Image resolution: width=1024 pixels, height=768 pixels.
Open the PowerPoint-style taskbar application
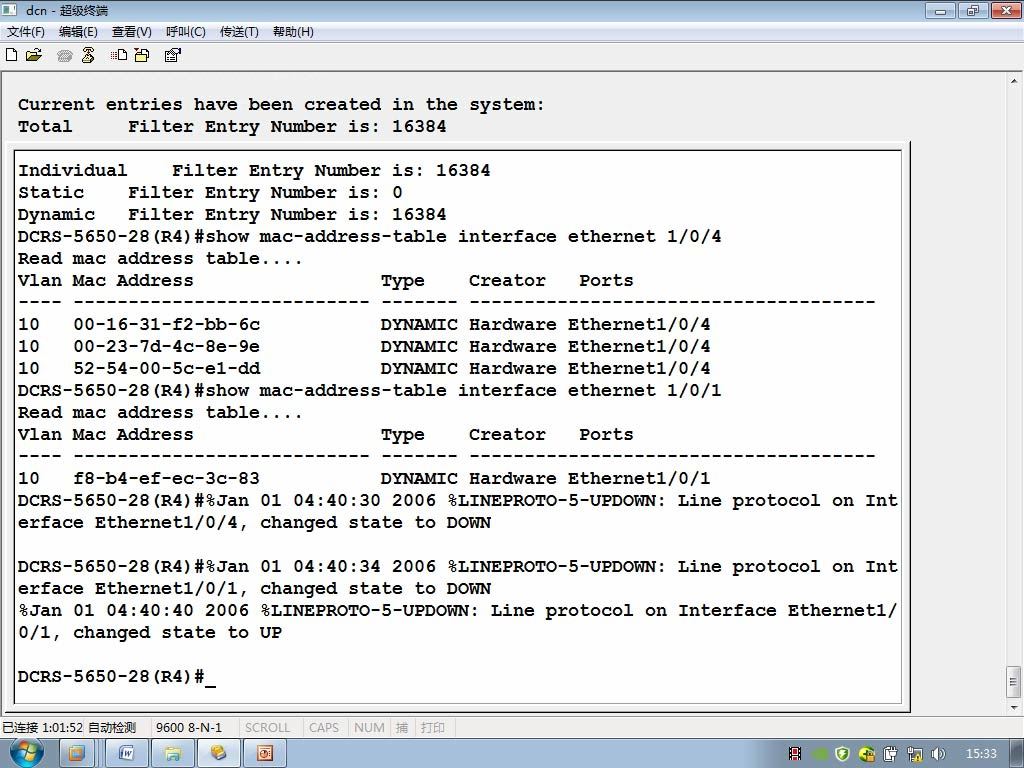coord(264,754)
